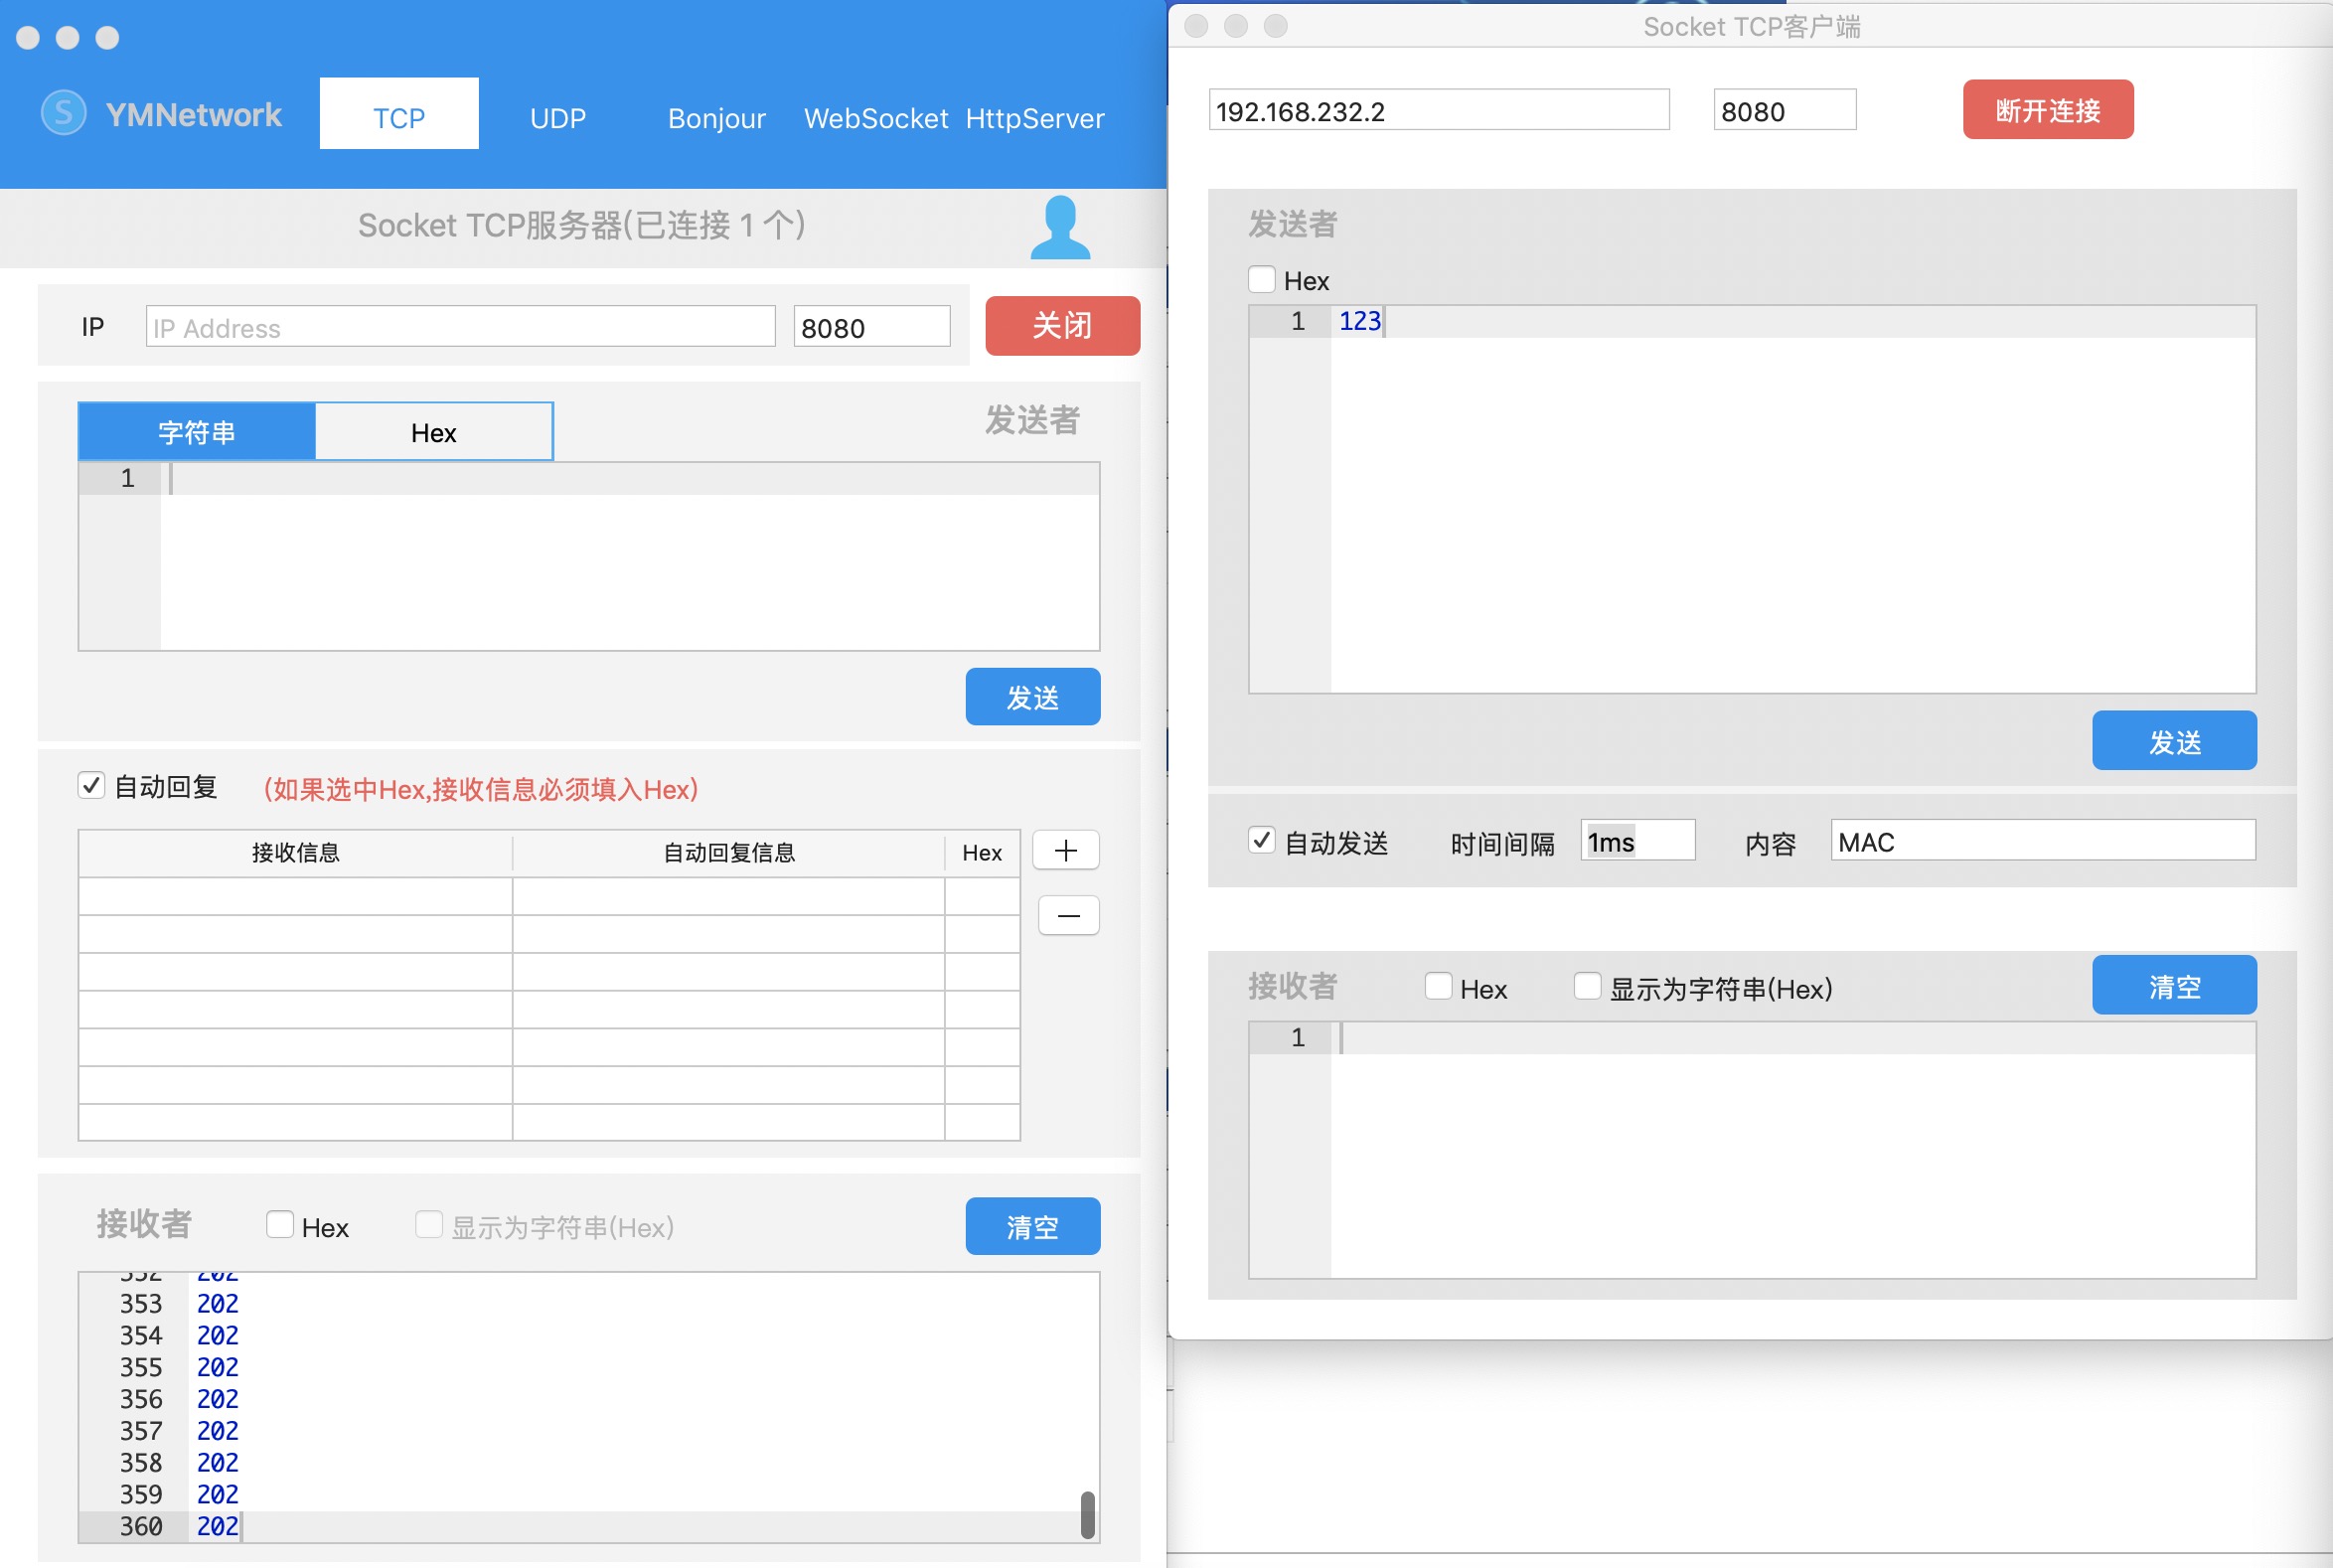Click the YMNetwork logo icon

pyautogui.click(x=63, y=113)
